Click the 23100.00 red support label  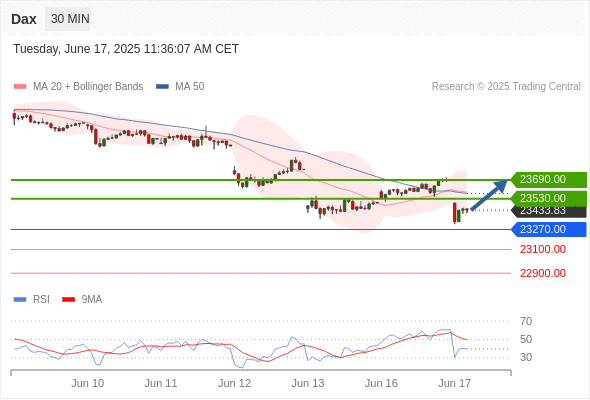click(543, 249)
